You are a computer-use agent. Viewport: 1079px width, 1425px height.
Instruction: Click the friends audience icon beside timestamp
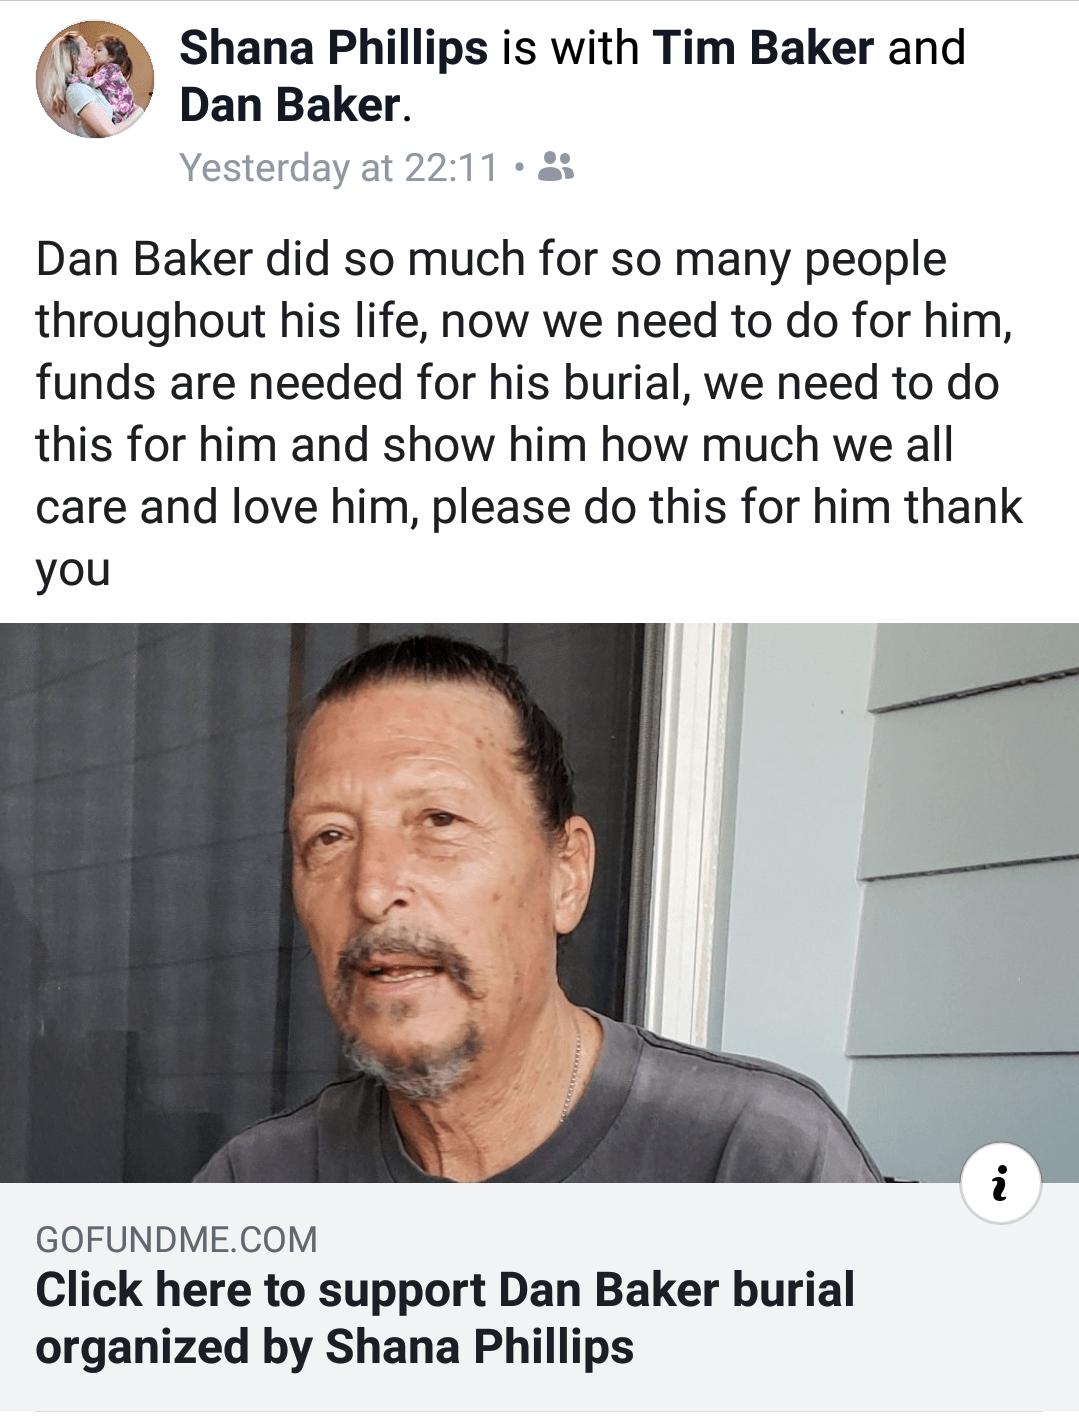click(x=556, y=167)
